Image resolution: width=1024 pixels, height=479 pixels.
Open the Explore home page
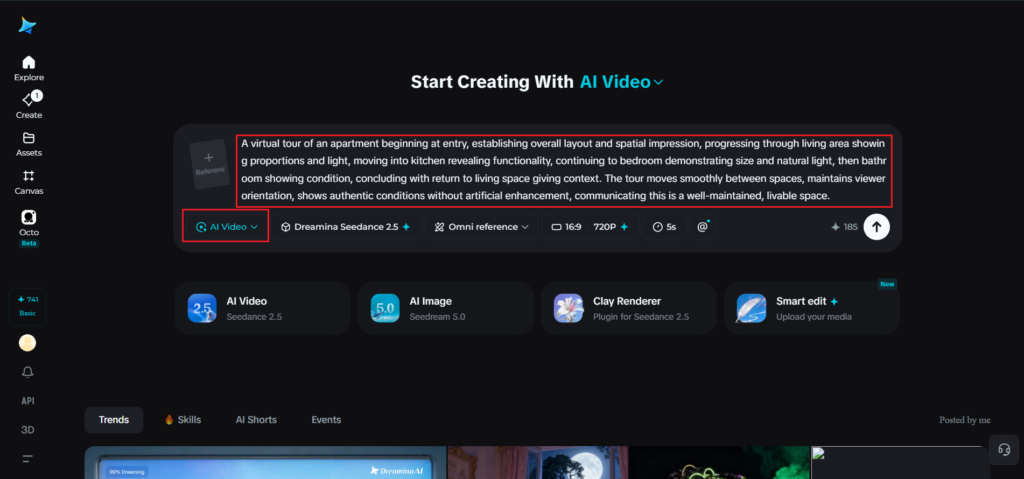[x=29, y=69]
